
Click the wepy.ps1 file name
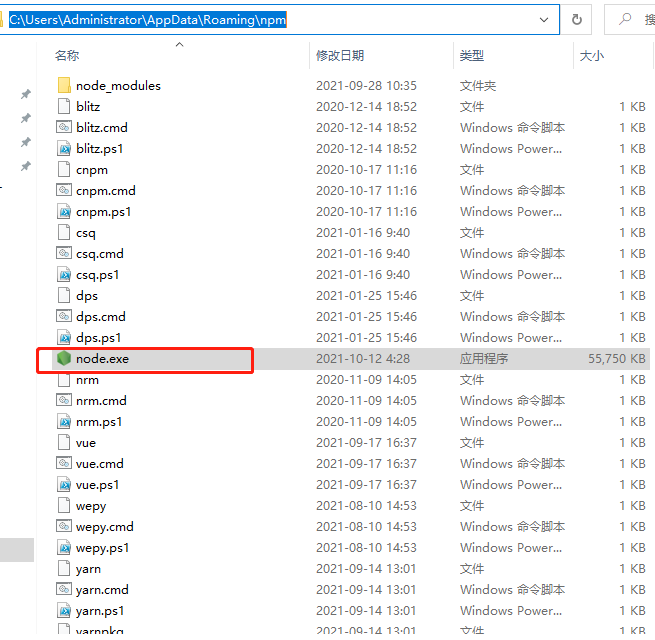point(102,548)
